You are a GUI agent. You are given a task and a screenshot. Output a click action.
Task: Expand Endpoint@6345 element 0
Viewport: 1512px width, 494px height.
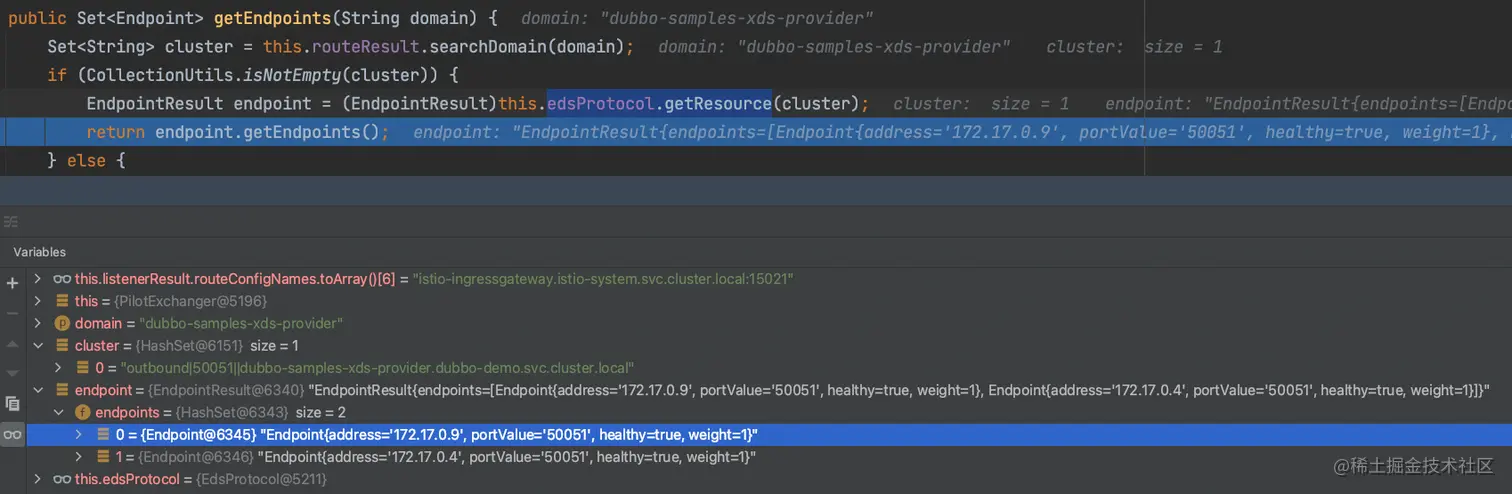point(80,435)
